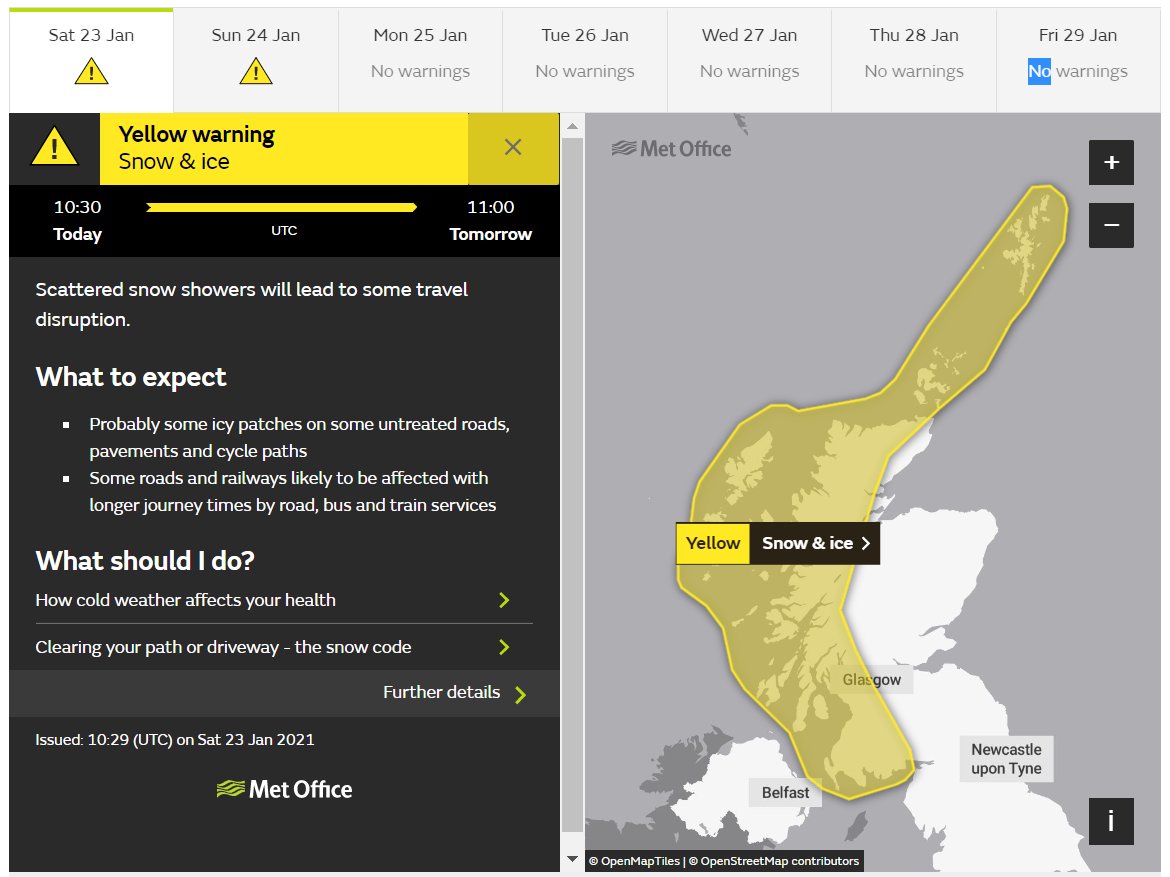Click Newcastle upon Tyne map label
The width and height of the screenshot is (1170, 877).
pyautogui.click(x=1006, y=759)
